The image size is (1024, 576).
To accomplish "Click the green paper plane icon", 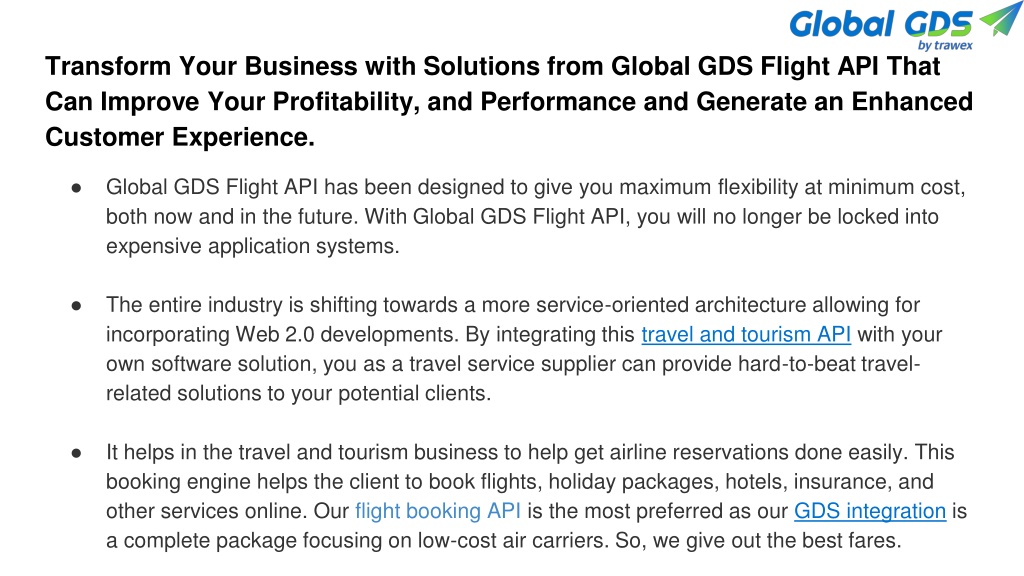I will 1000,18.
